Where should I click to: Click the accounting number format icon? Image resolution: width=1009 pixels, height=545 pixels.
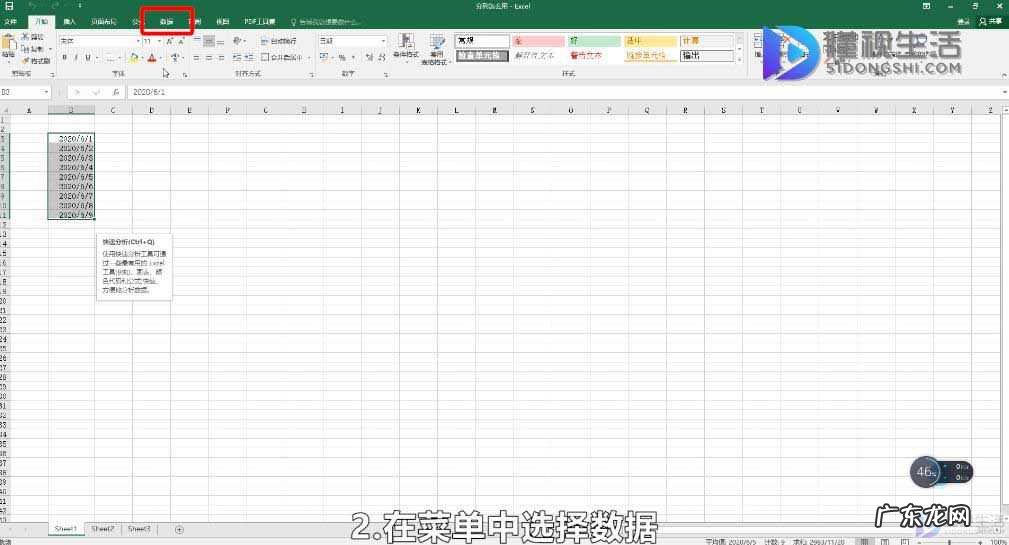[x=324, y=58]
